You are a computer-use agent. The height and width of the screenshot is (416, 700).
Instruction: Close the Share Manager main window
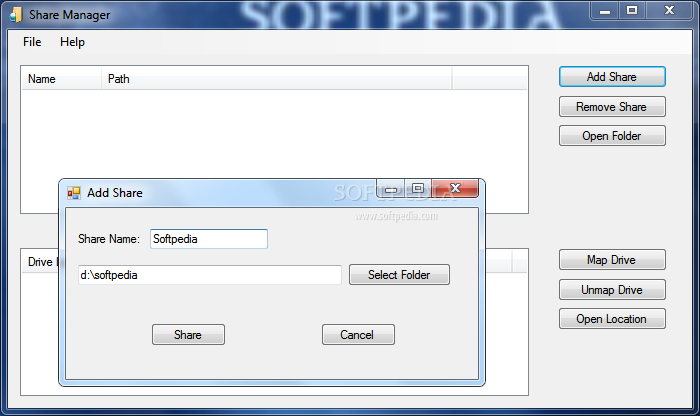tap(669, 11)
